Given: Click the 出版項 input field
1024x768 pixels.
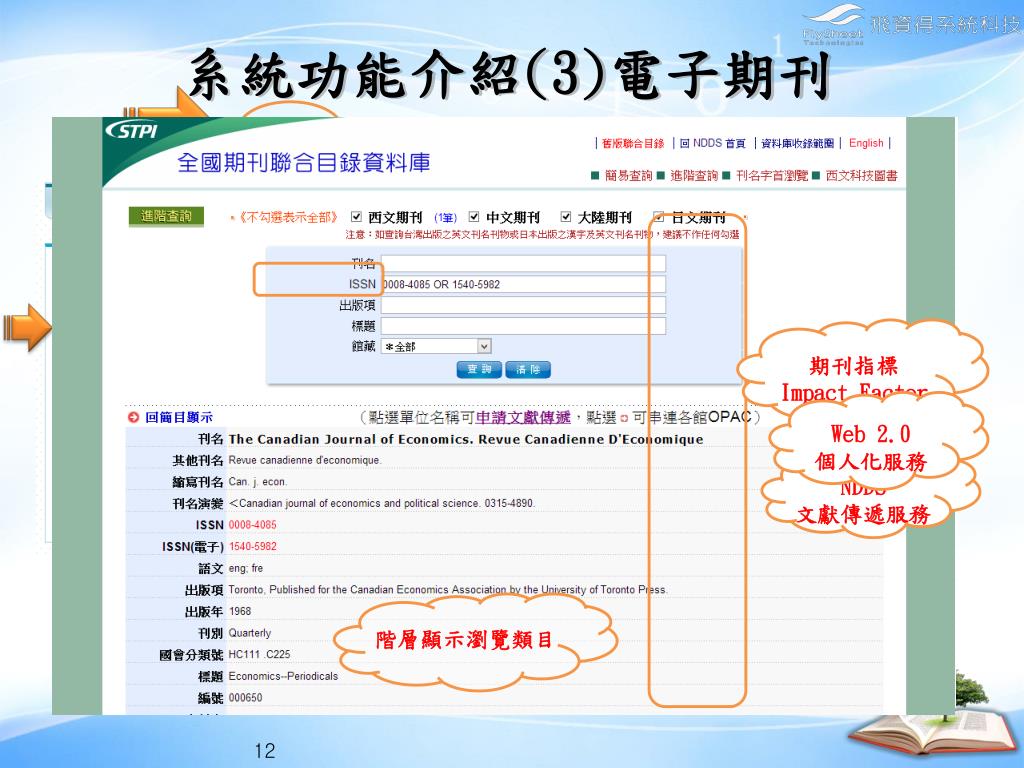Looking at the screenshot, I should (x=523, y=305).
